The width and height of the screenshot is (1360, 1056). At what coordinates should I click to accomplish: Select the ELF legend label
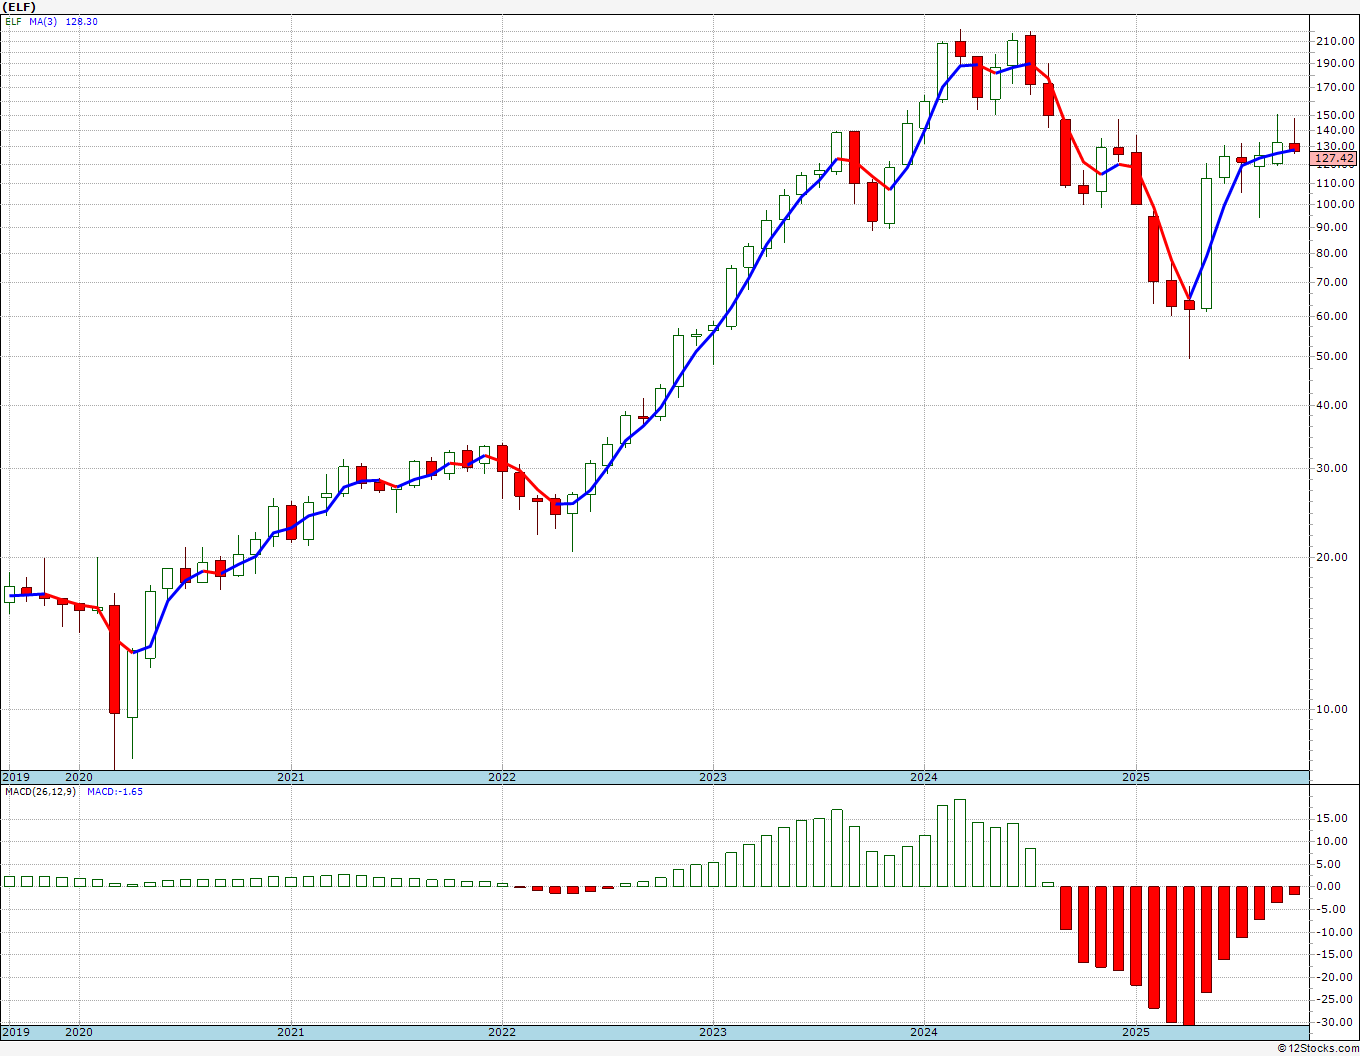[13, 21]
